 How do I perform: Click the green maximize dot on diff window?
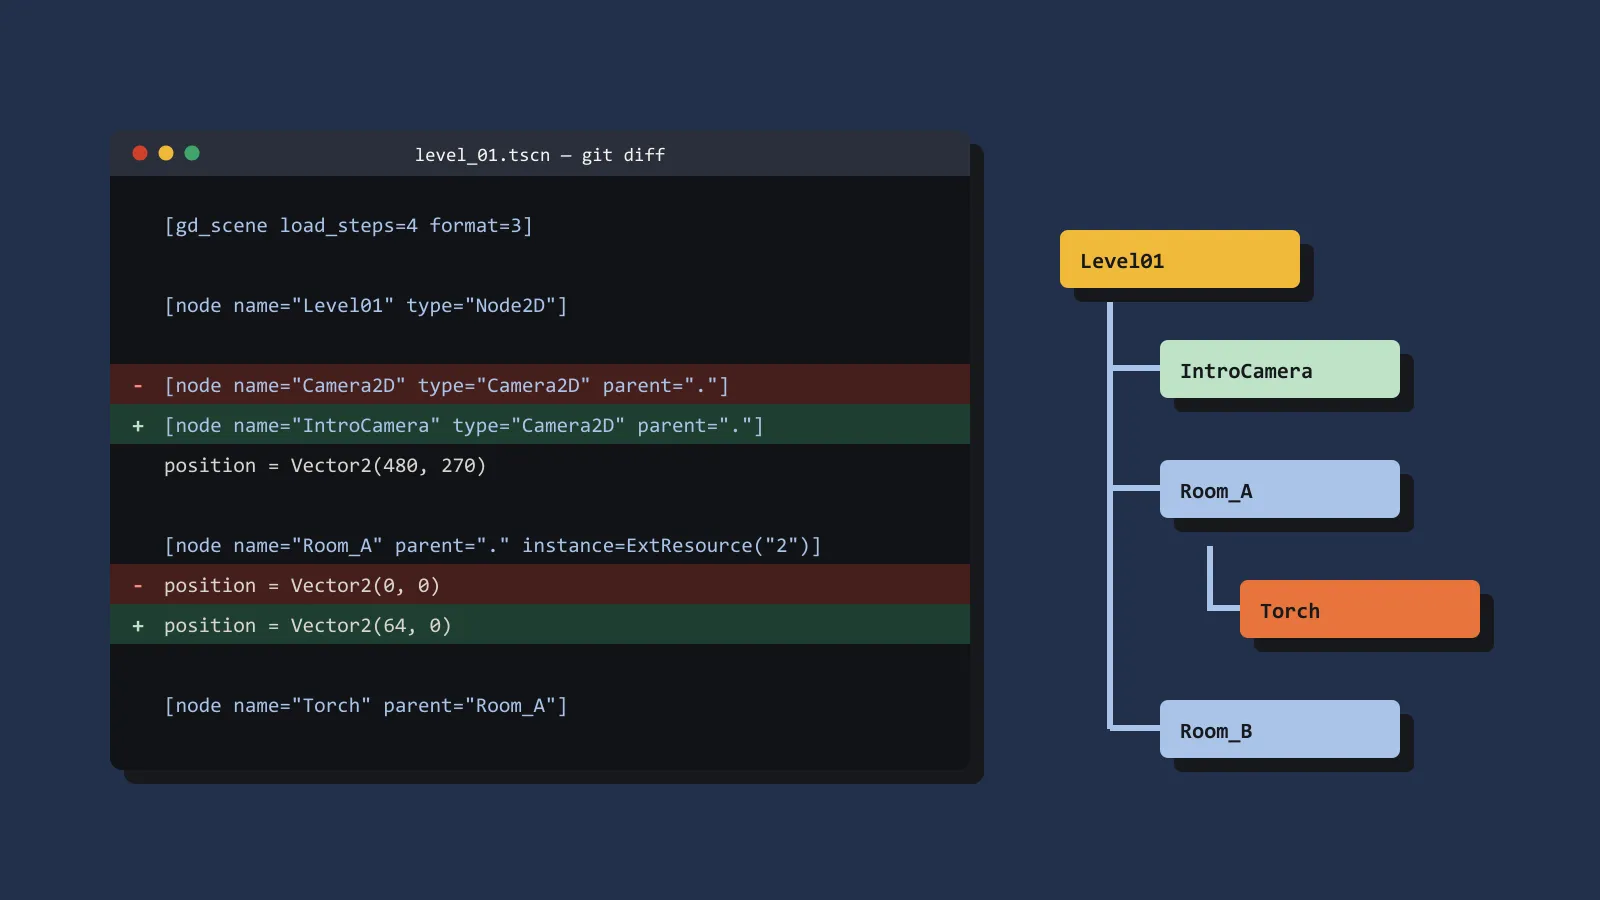coord(192,153)
